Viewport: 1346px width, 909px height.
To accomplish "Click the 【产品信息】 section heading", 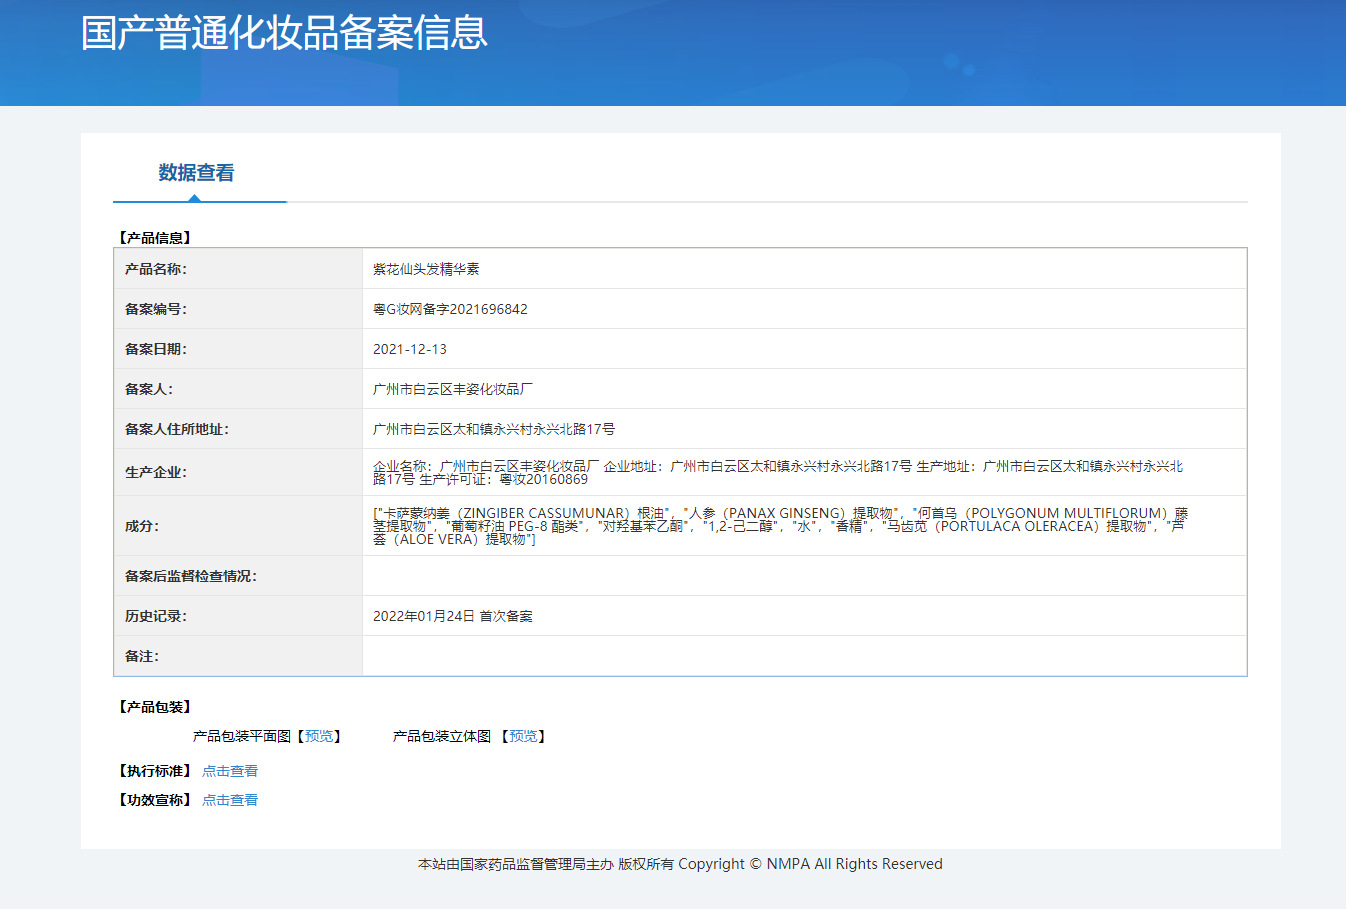I will pos(155,238).
